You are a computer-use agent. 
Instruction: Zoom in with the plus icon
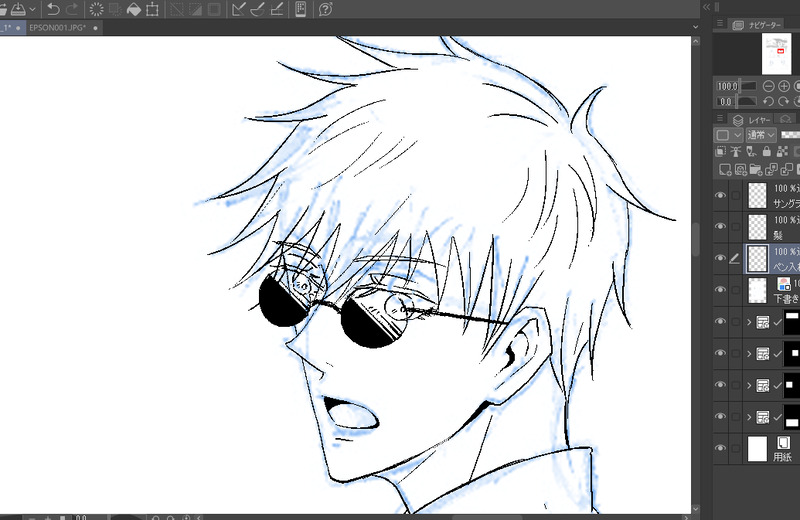coord(784,86)
